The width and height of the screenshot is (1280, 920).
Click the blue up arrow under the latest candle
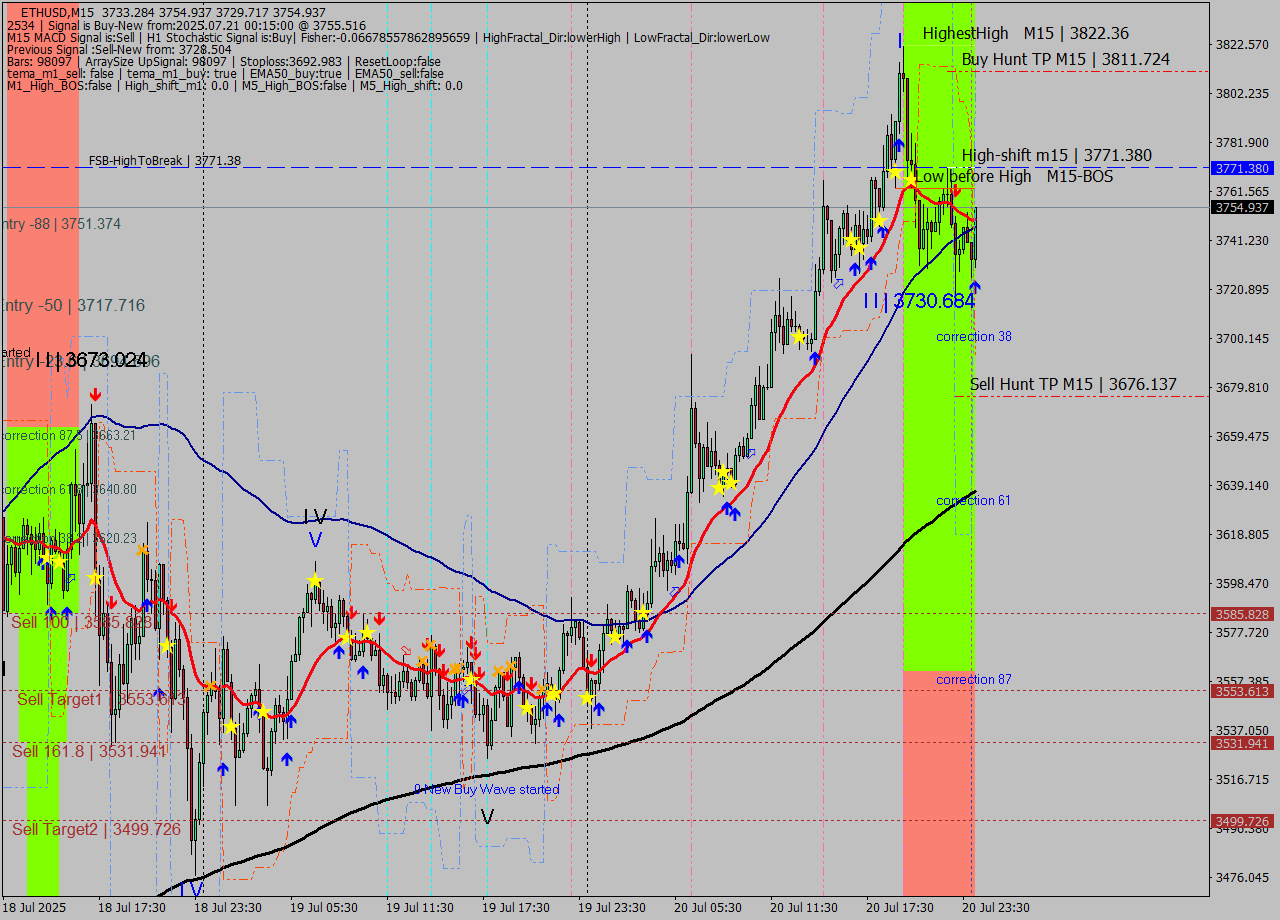point(975,287)
